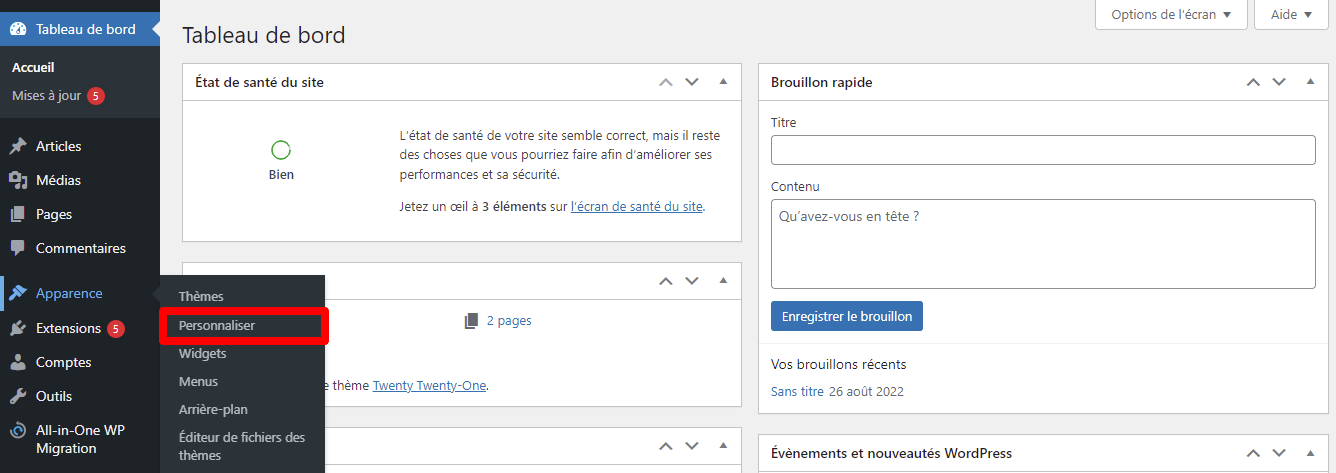Open the 2 pages link
This screenshot has width=1336, height=473.
tap(509, 321)
